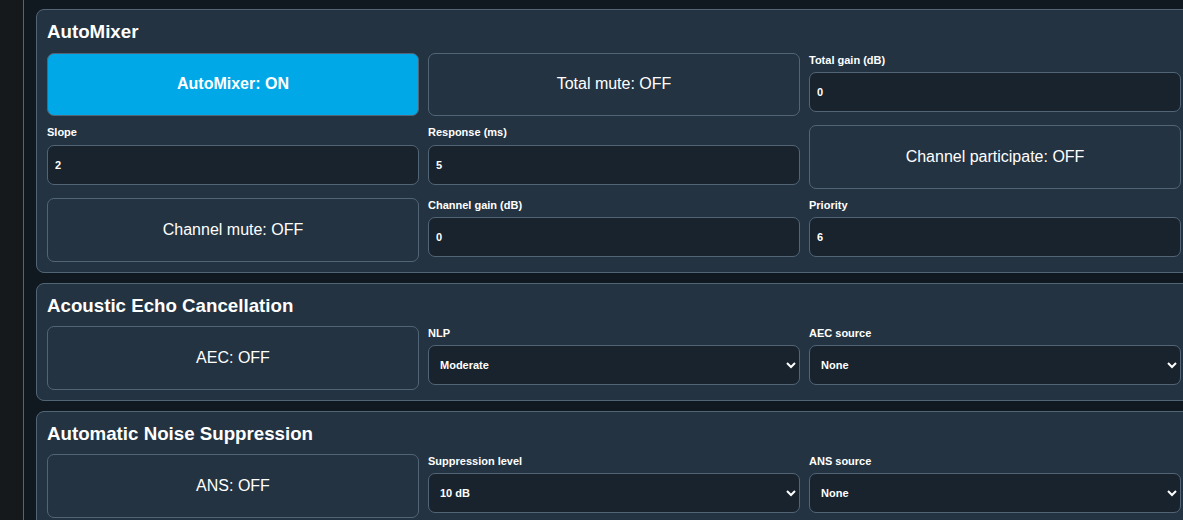Open the AEC source dropdown
Viewport: 1183px width, 520px height.
(x=994, y=365)
